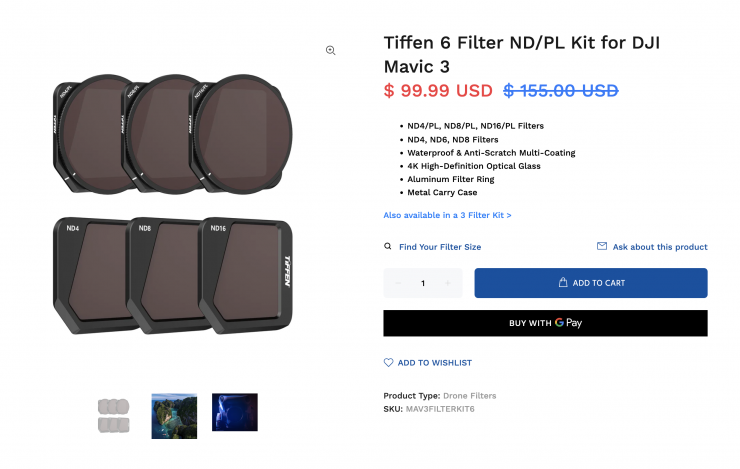Select the dark blue thumbnail image
Viewport: 740px width, 469px height.
[235, 412]
